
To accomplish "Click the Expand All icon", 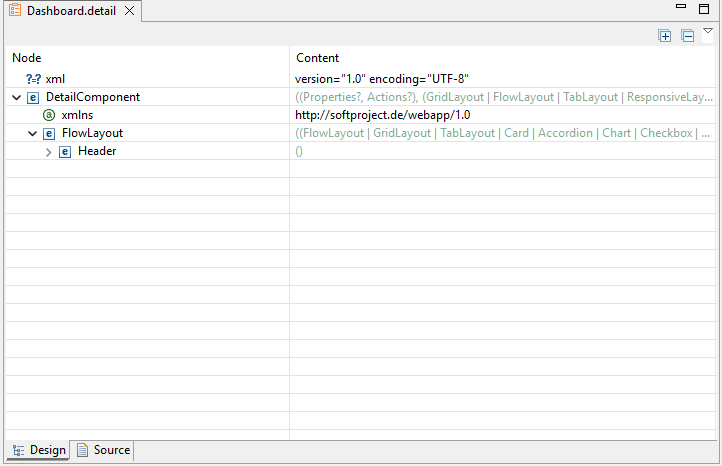I will click(665, 36).
